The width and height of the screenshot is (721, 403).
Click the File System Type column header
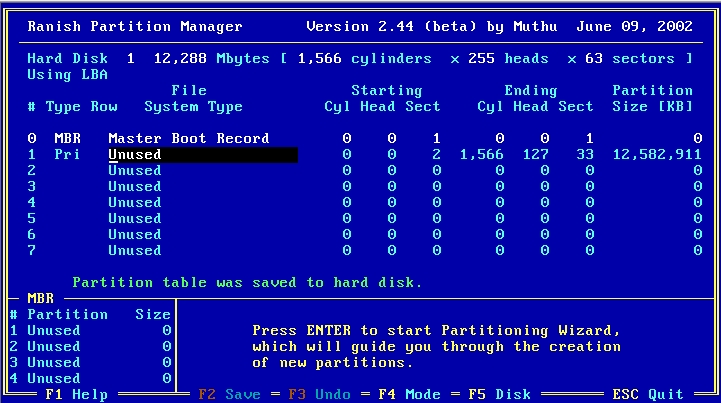[193, 98]
